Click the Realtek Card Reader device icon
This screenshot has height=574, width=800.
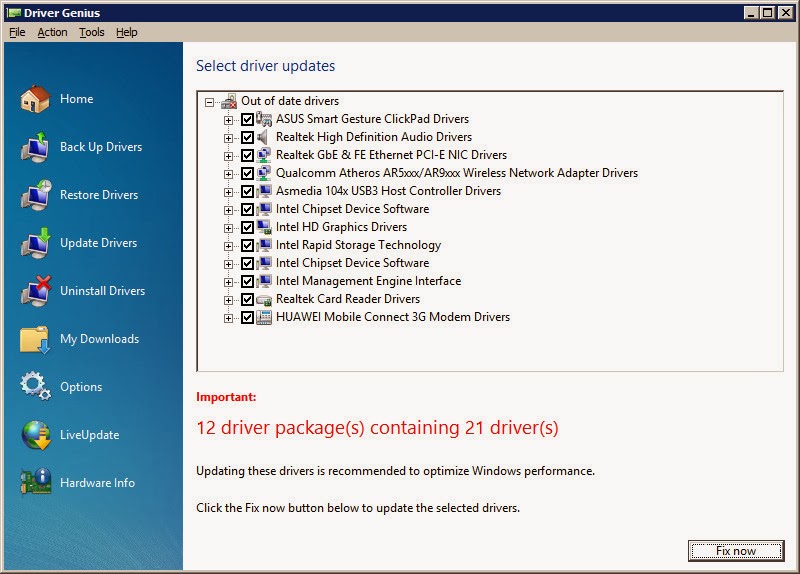(264, 300)
